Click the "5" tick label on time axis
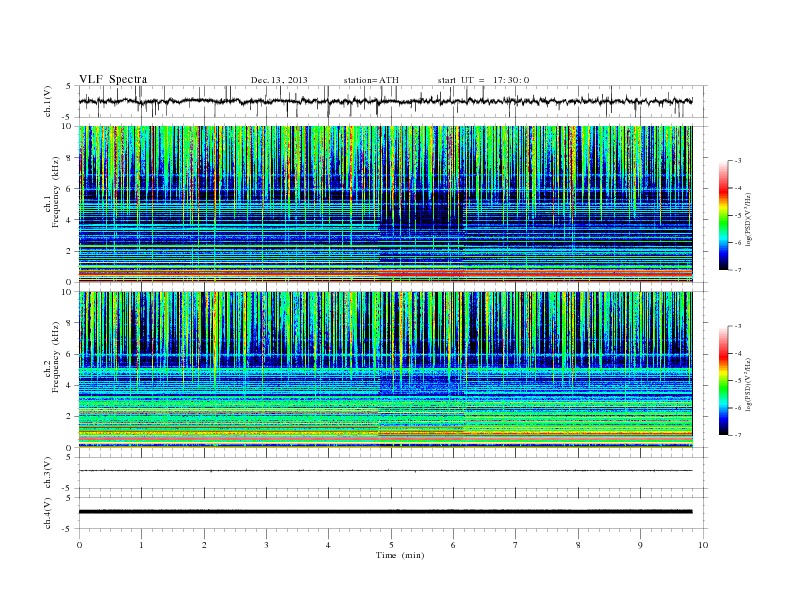The width and height of the screenshot is (792, 612). point(391,545)
